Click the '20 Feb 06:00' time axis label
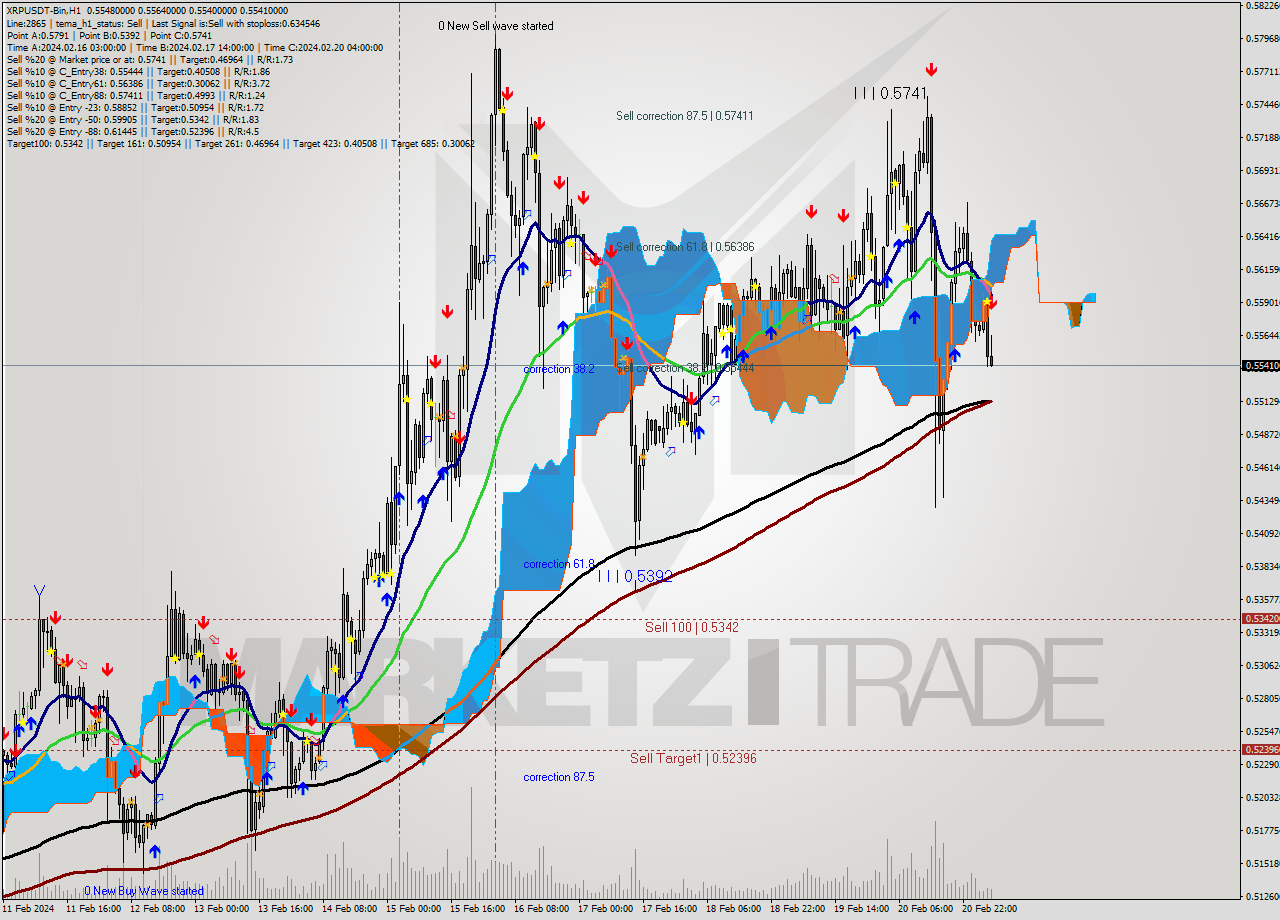Screen dimensions: 1280x920 pyautogui.click(x=926, y=909)
